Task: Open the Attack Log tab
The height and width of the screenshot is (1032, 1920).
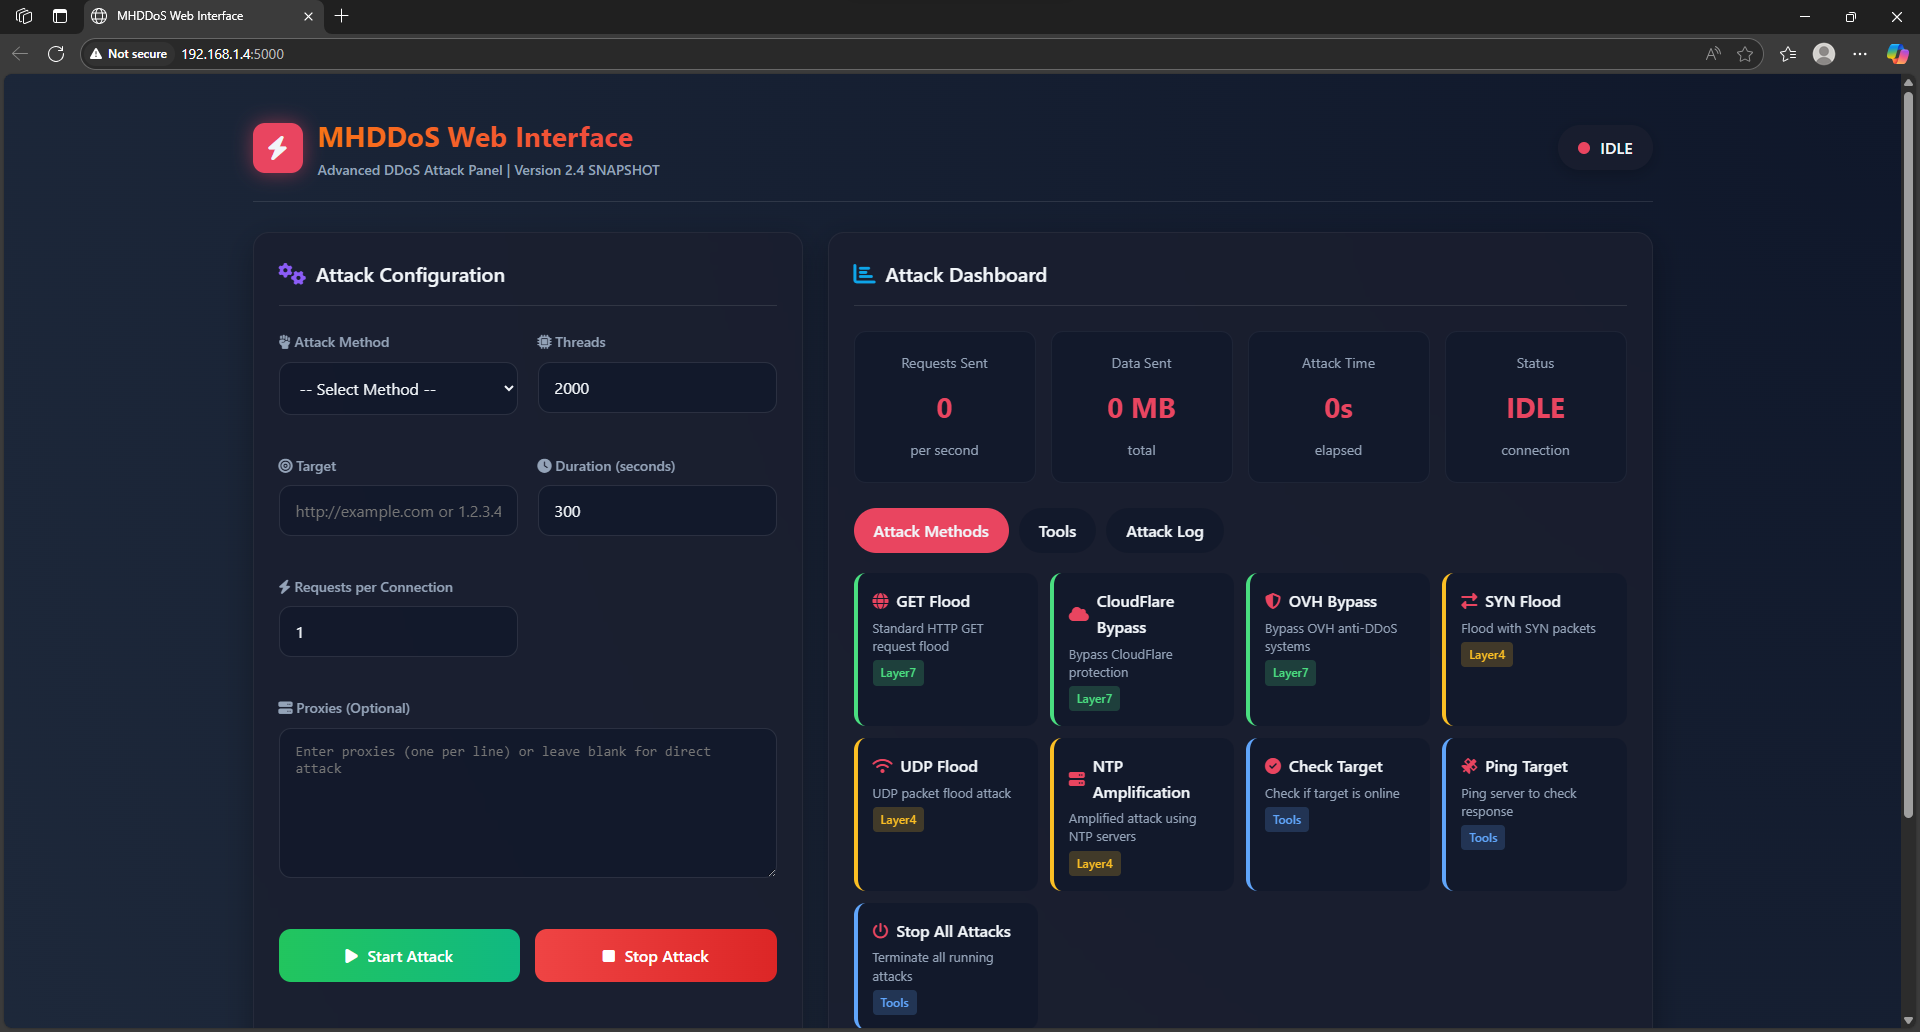Action: coord(1164,531)
